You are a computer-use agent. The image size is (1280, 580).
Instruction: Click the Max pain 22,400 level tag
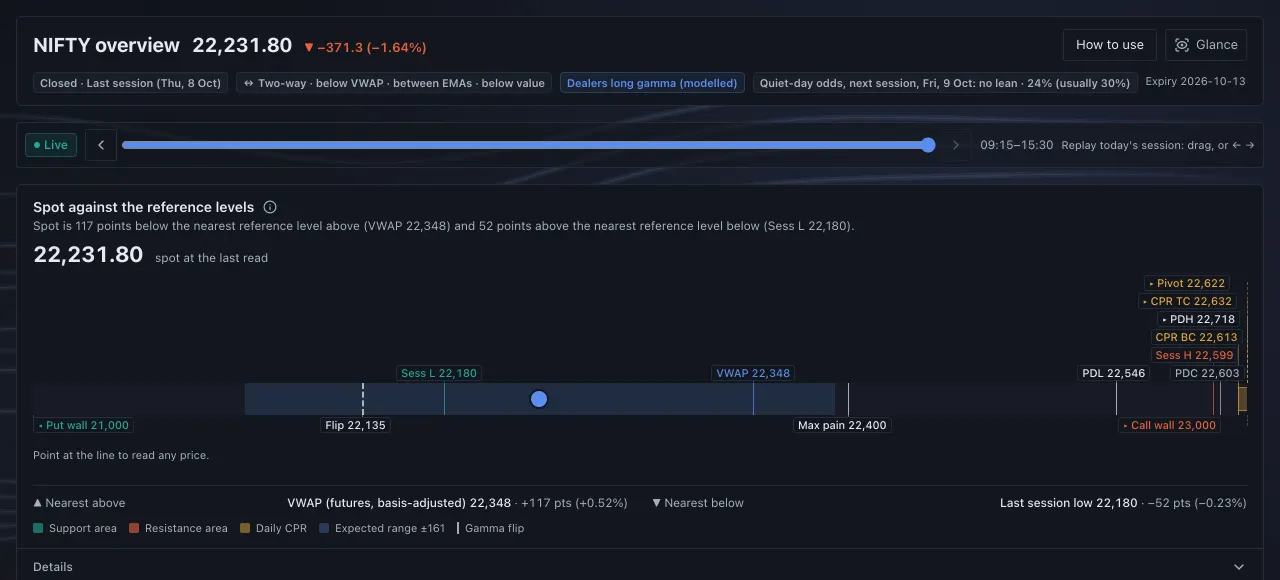tap(842, 425)
